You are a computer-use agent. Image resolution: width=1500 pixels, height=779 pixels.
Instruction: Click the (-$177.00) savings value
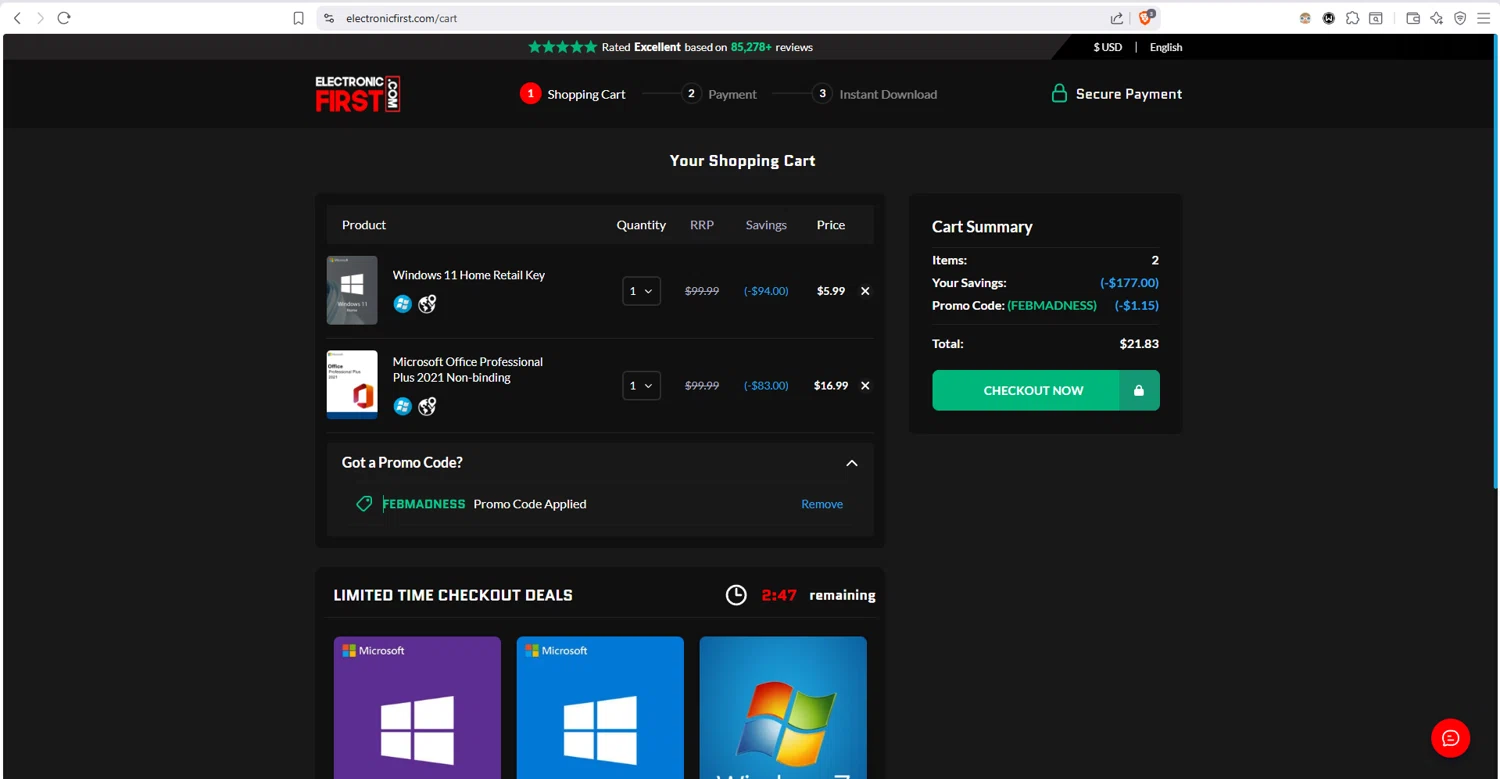click(x=1129, y=283)
